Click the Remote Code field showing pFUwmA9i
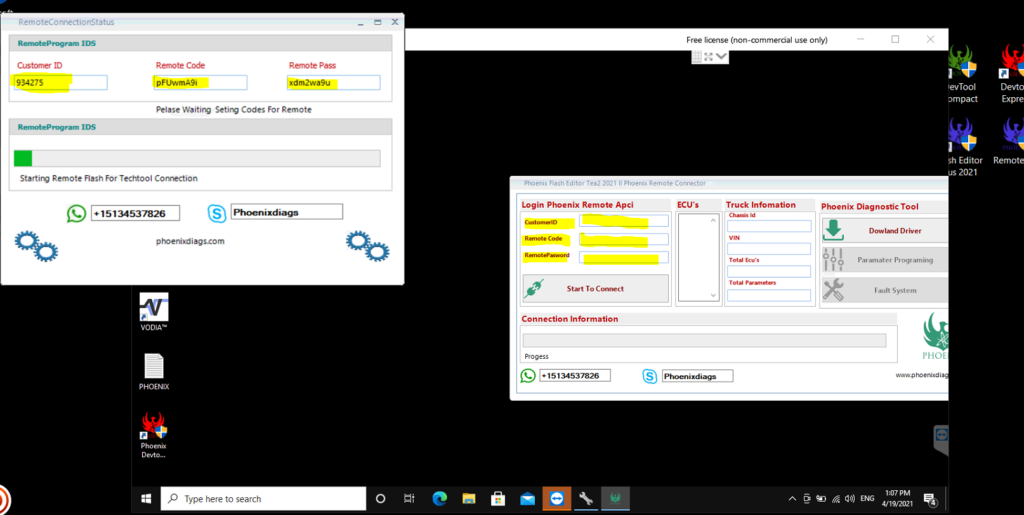The image size is (1024, 515). click(200, 83)
